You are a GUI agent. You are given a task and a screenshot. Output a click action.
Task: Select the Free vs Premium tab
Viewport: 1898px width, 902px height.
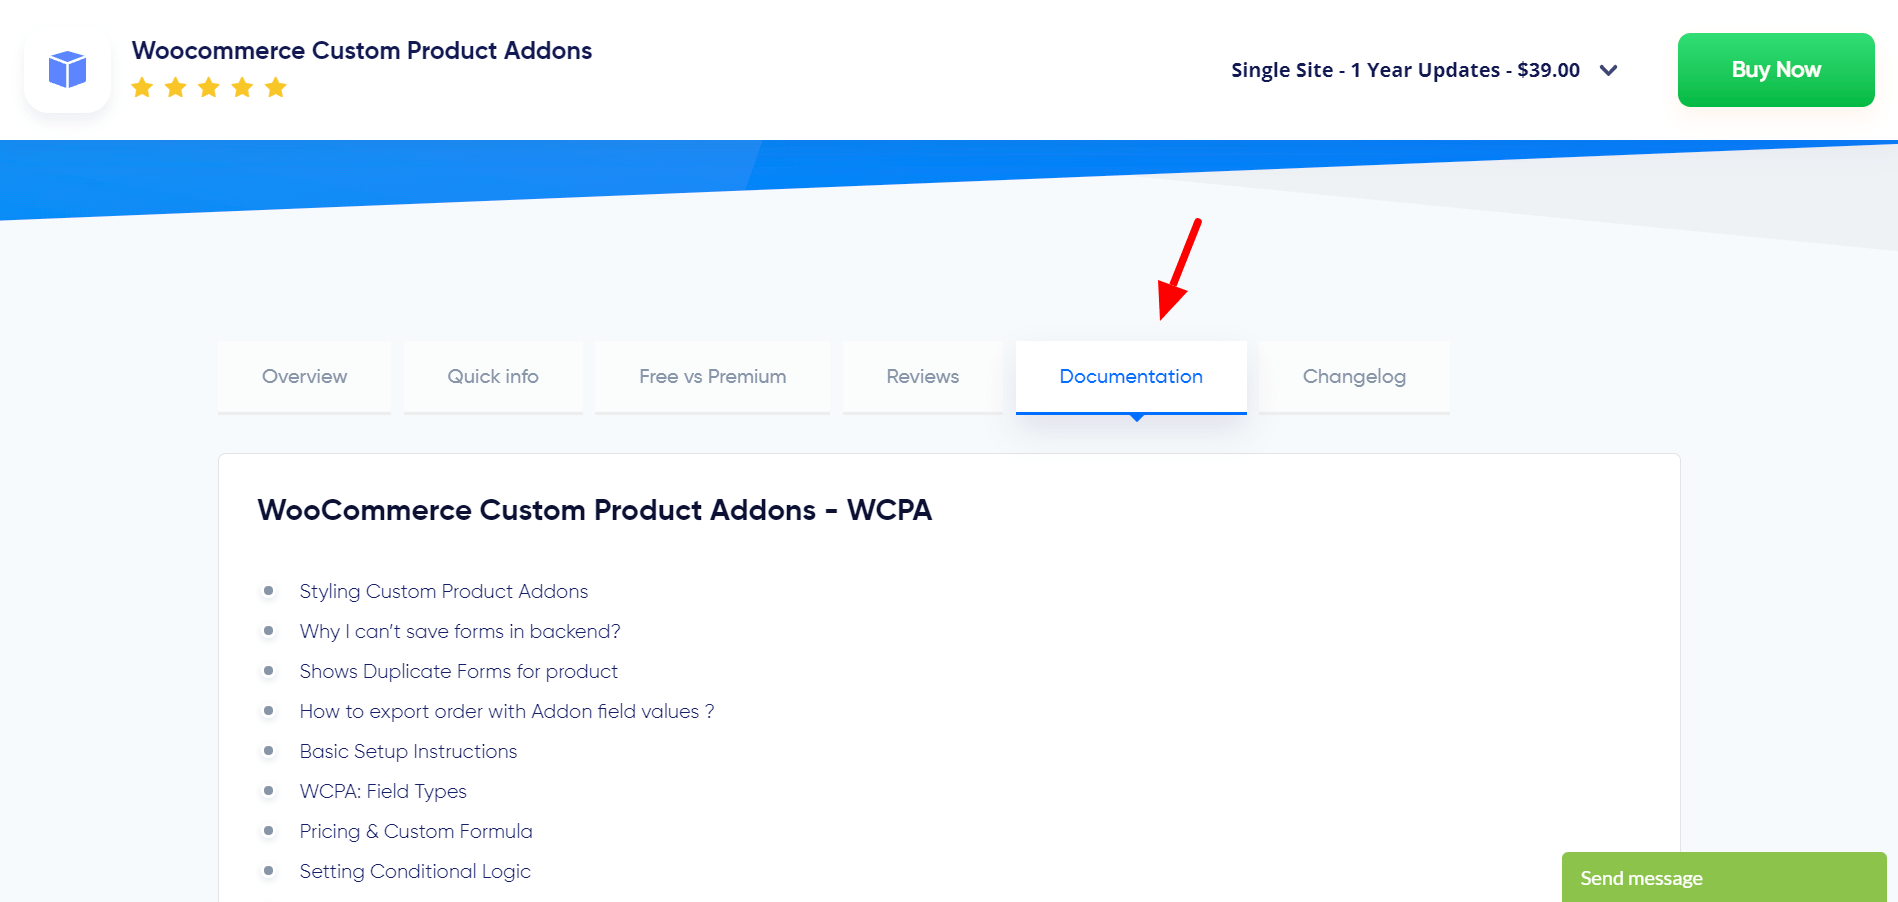(712, 377)
